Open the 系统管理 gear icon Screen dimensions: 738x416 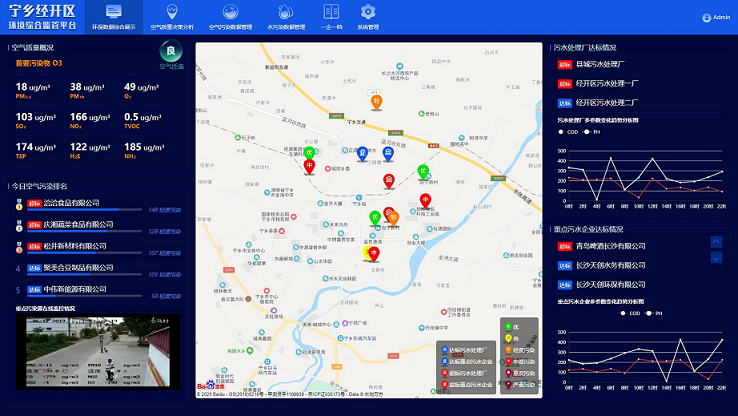point(368,13)
